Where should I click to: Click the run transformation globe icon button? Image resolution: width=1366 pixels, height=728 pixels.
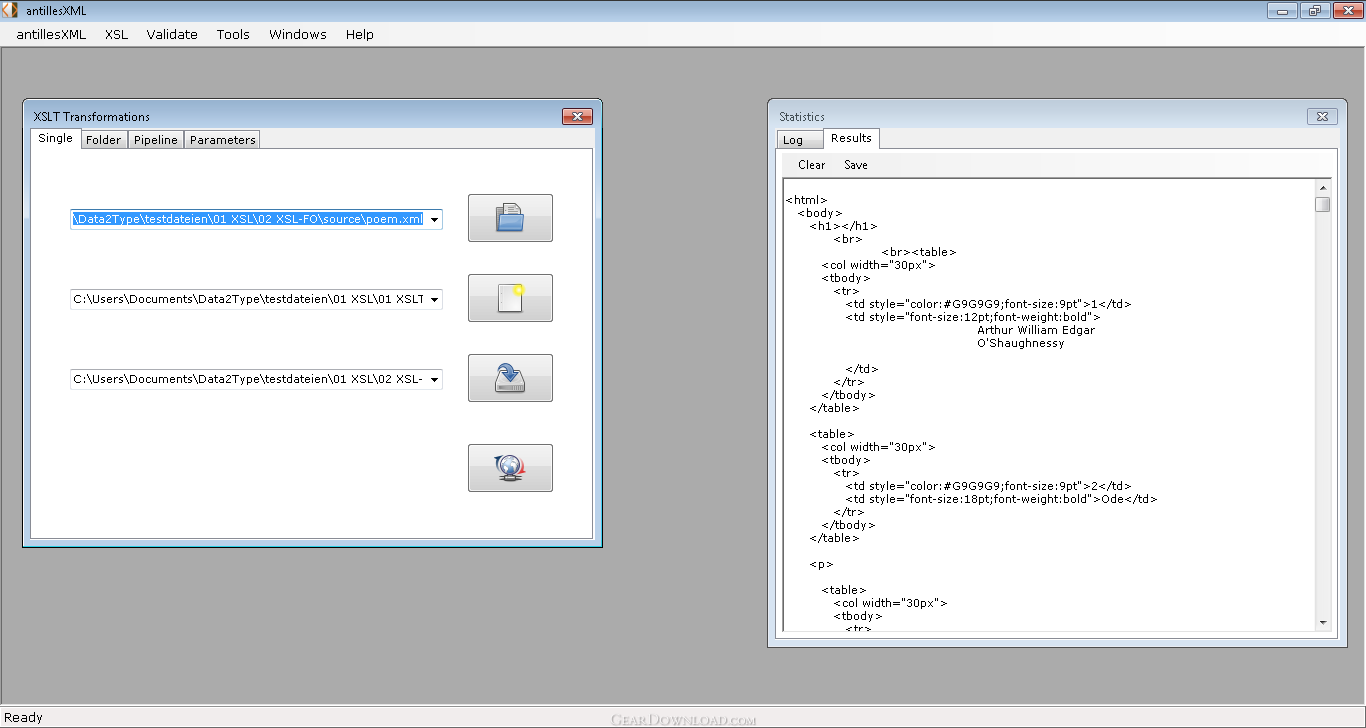(x=510, y=468)
